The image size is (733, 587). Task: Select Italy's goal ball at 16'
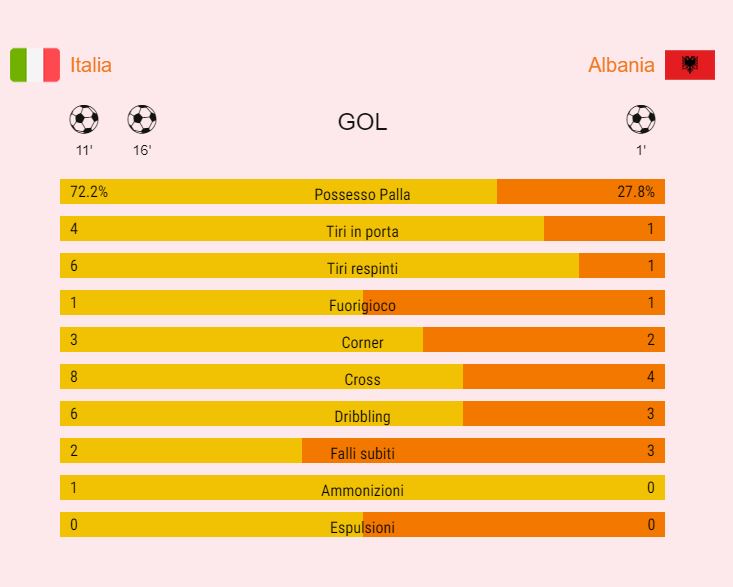coord(142,119)
